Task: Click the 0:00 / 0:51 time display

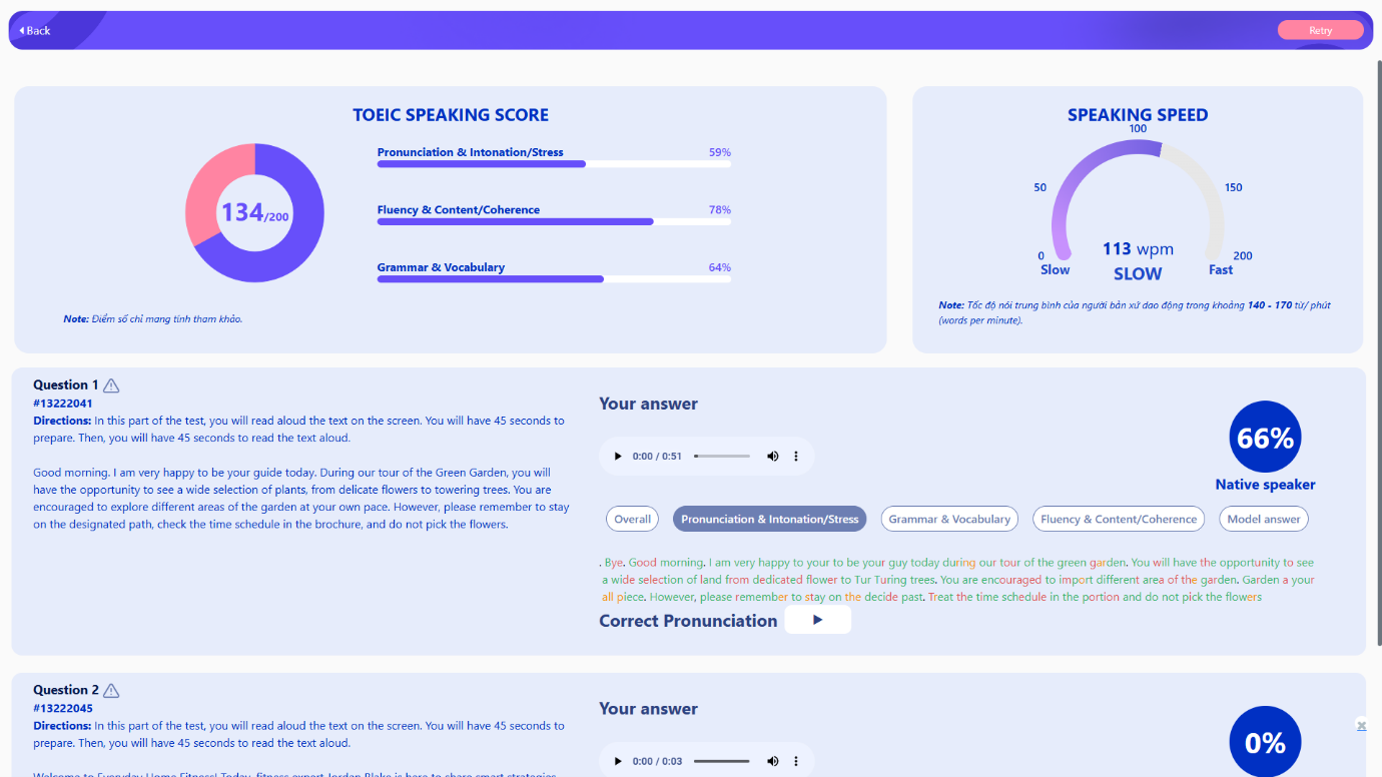Action: tap(657, 456)
